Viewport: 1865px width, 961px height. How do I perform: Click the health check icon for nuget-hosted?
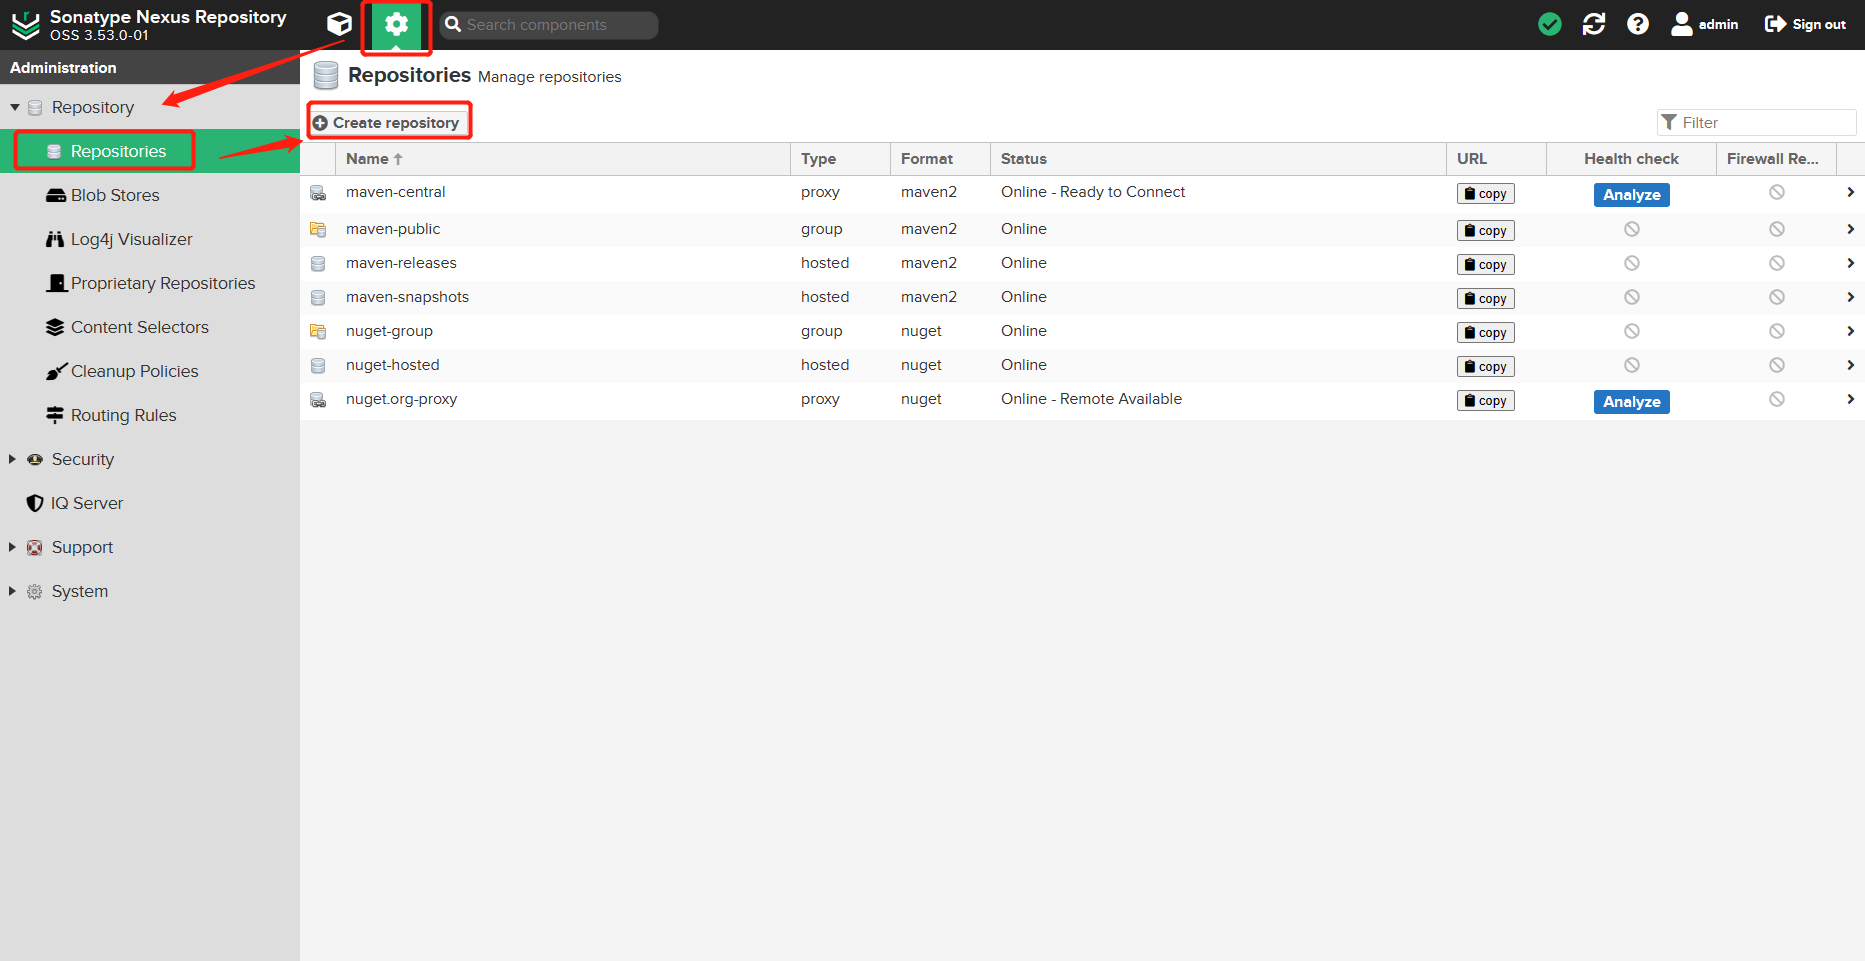[1632, 365]
